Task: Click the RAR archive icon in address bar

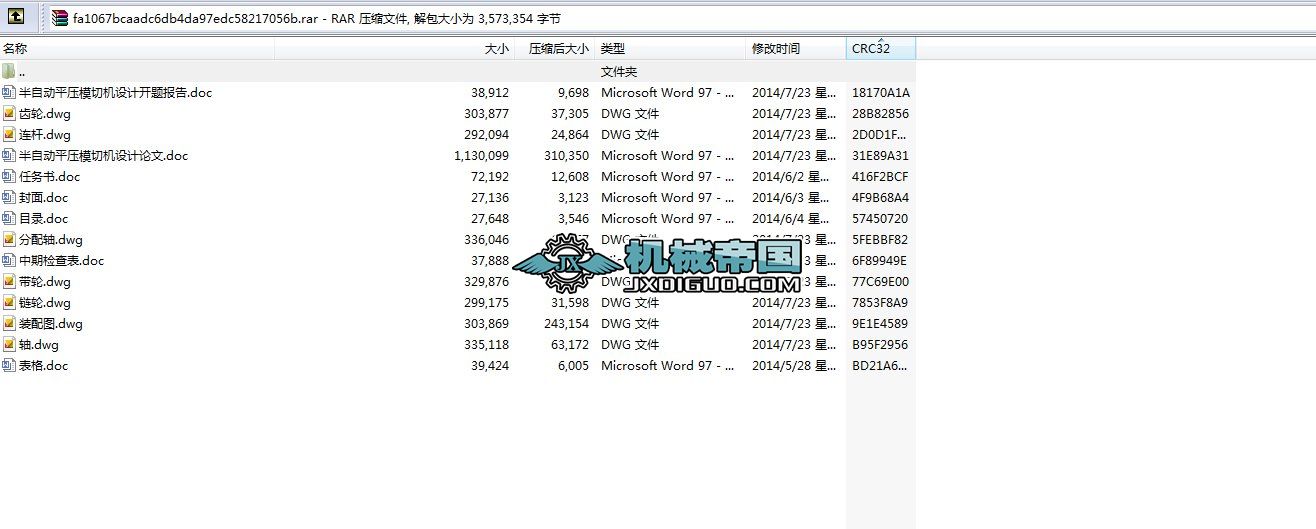Action: tap(61, 17)
